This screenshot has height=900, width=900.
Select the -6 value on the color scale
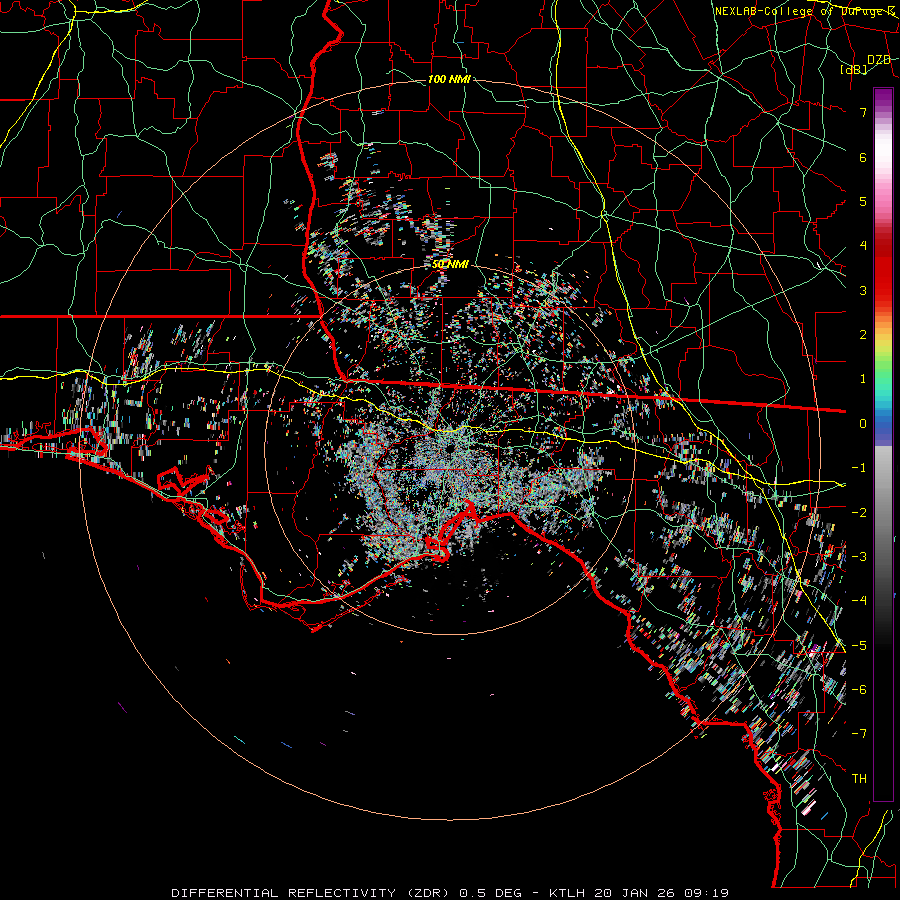pos(859,689)
